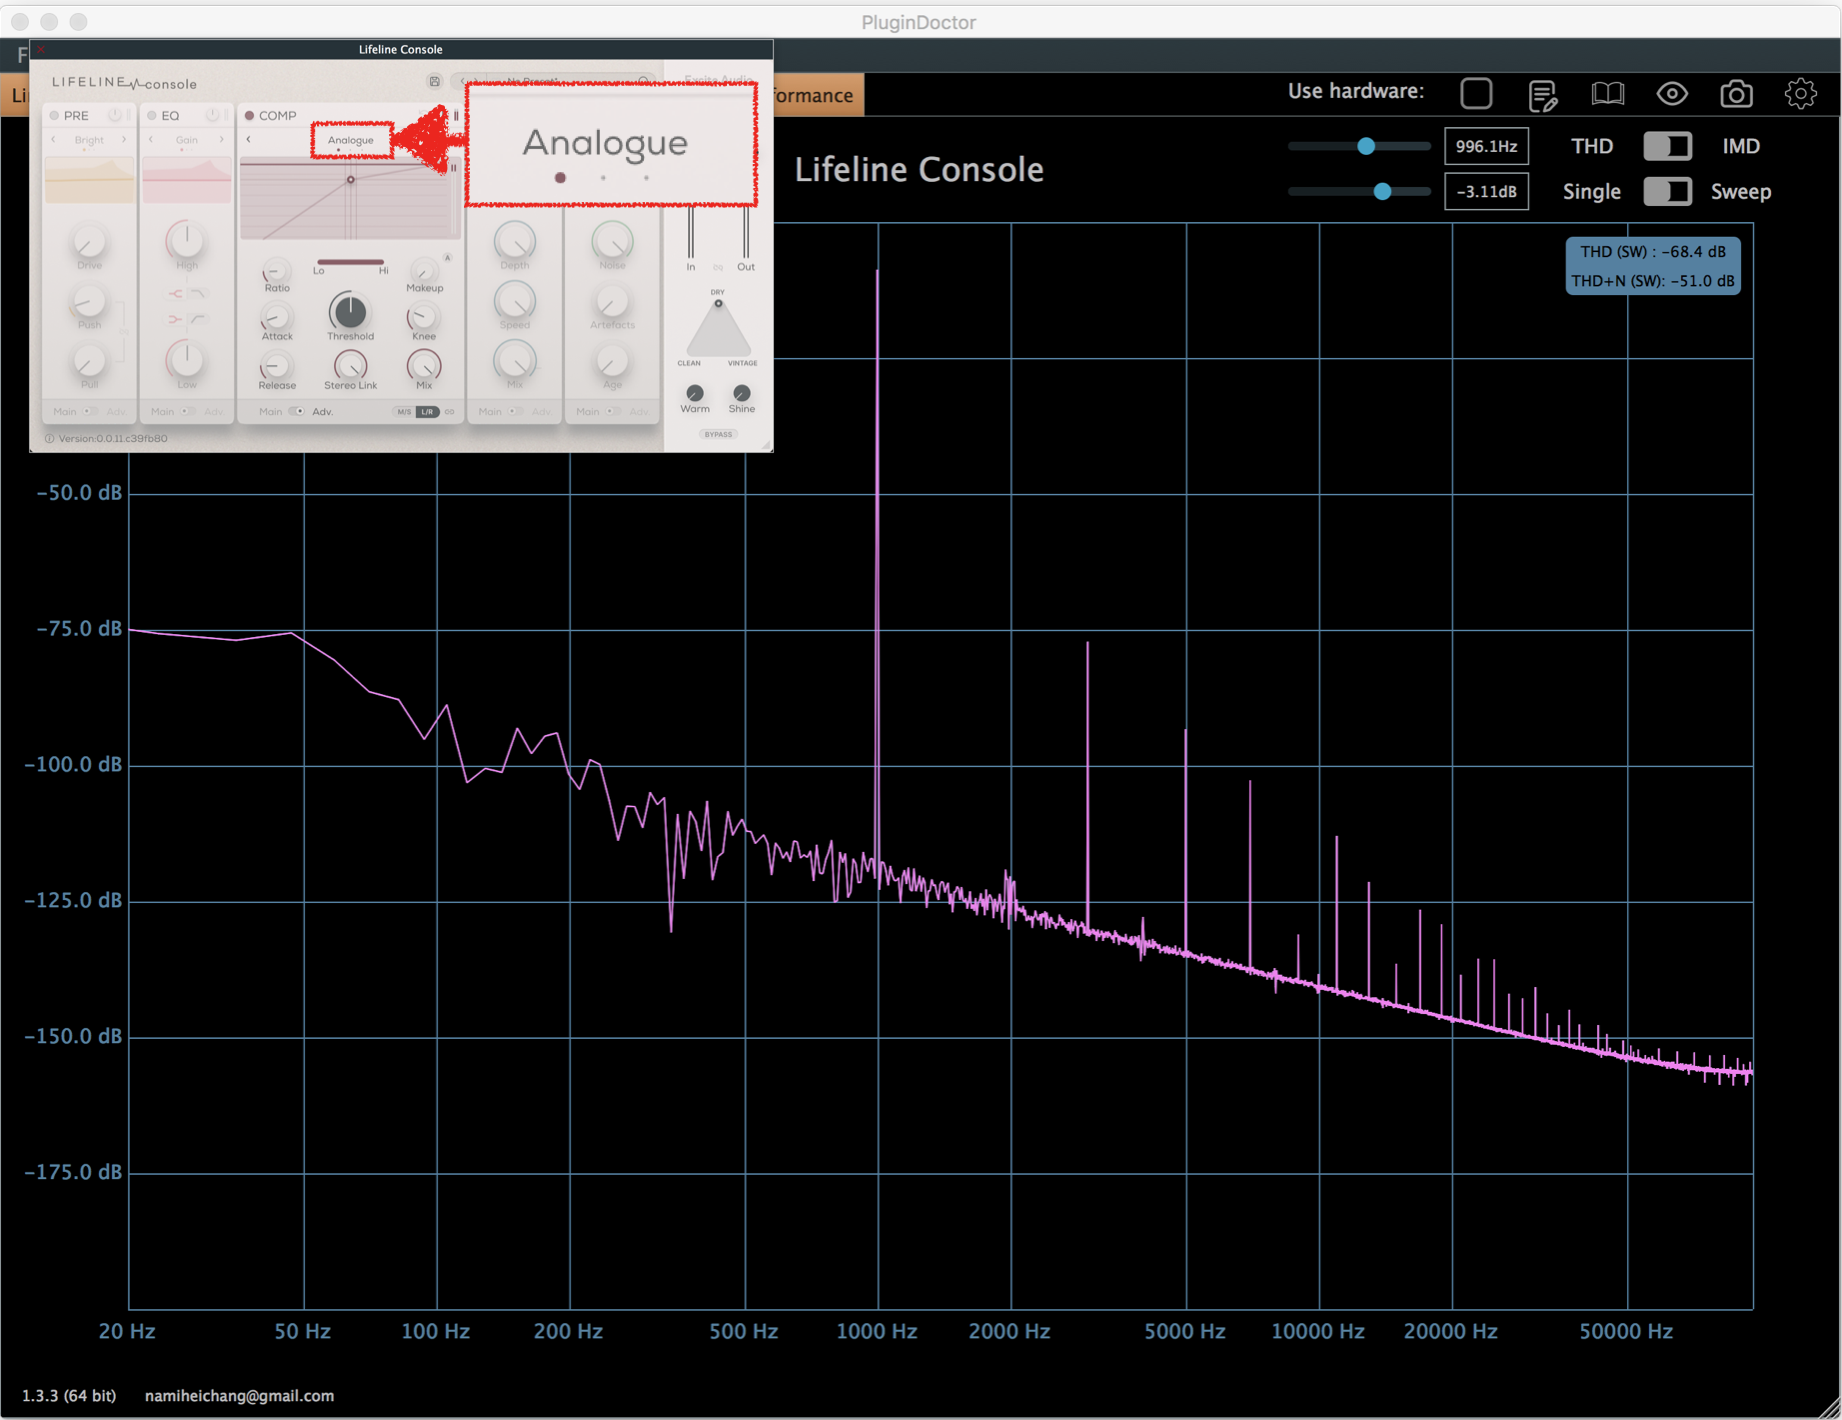
Task: Select L/R stereo mode
Action: pyautogui.click(x=427, y=412)
